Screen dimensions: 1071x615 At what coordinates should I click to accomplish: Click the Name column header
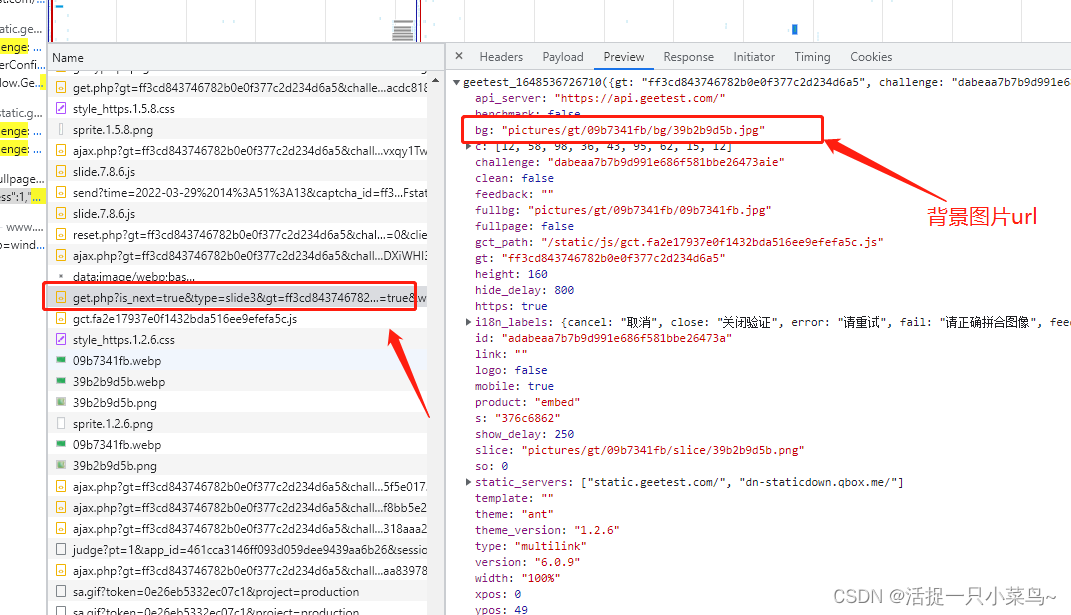pyautogui.click(x=69, y=58)
